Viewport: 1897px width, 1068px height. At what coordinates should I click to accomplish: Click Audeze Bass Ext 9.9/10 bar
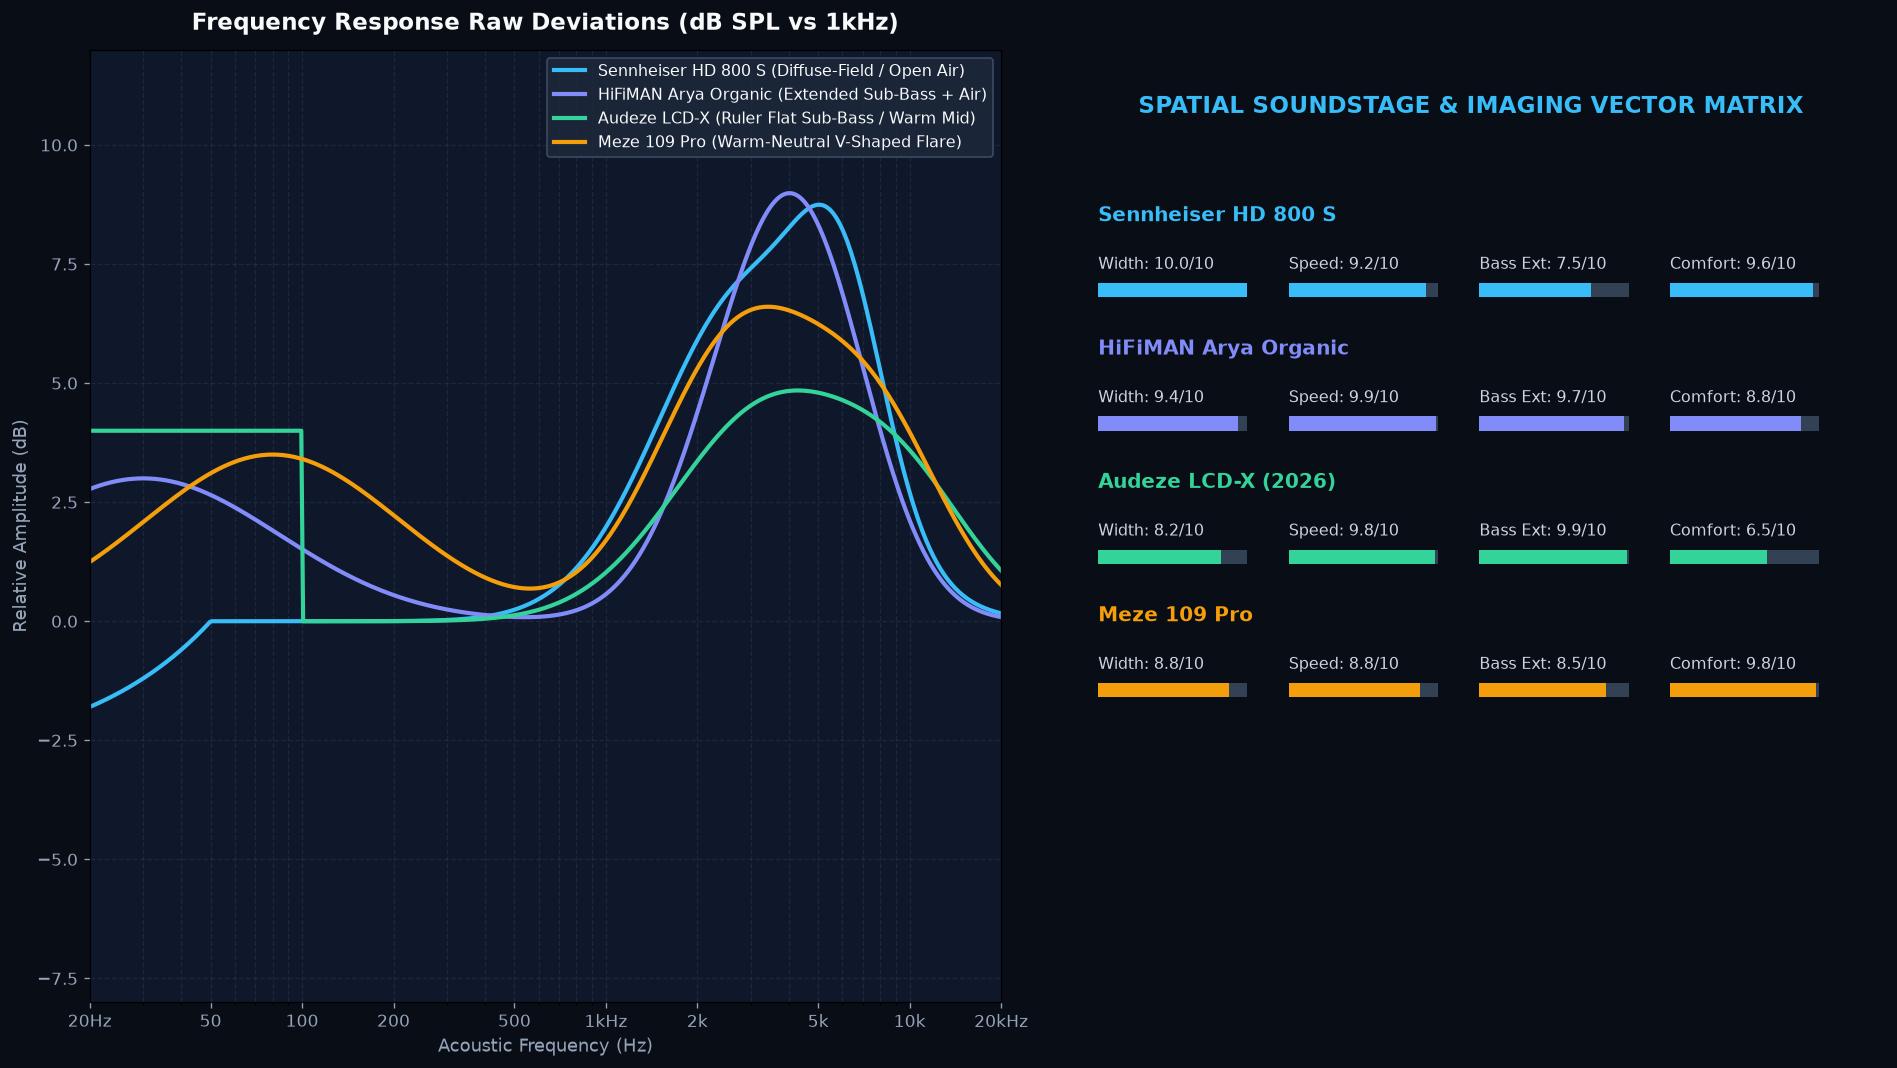pyautogui.click(x=1554, y=557)
